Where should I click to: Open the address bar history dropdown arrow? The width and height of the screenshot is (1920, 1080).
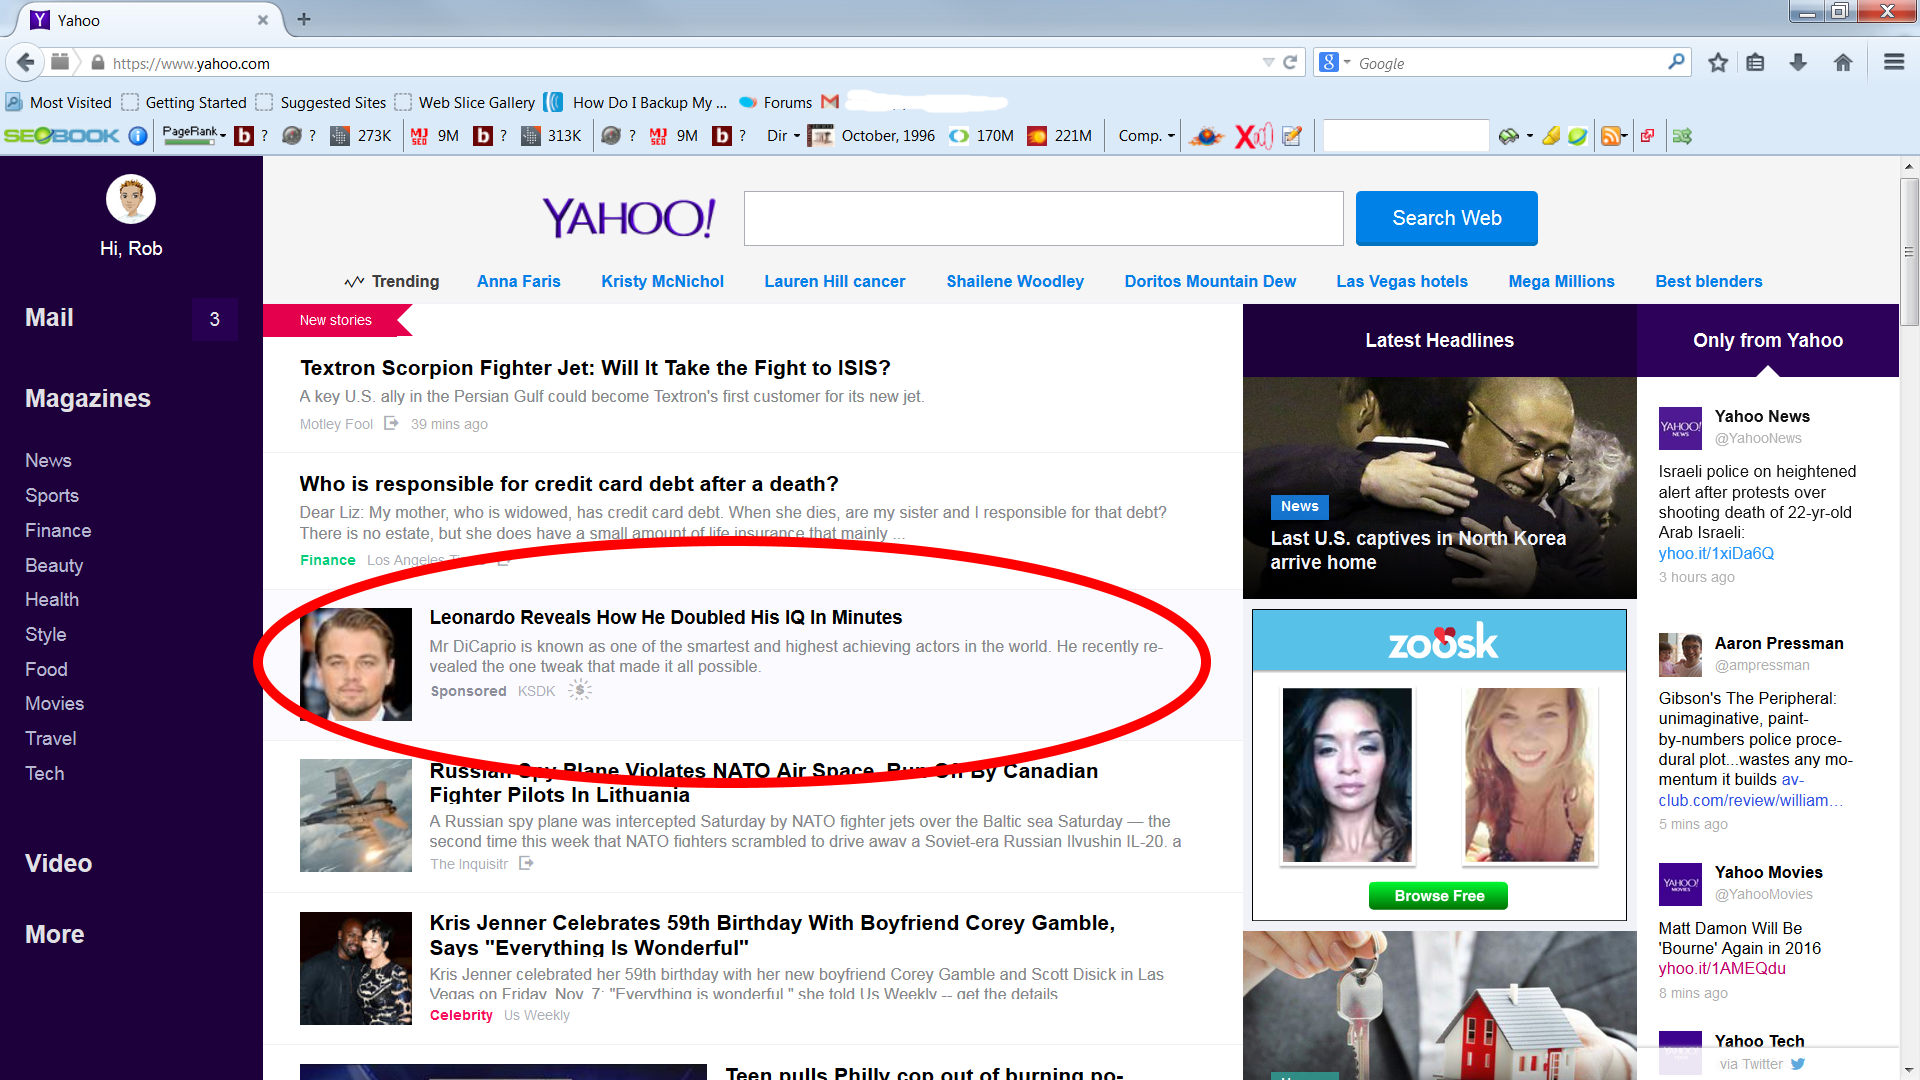point(1268,62)
